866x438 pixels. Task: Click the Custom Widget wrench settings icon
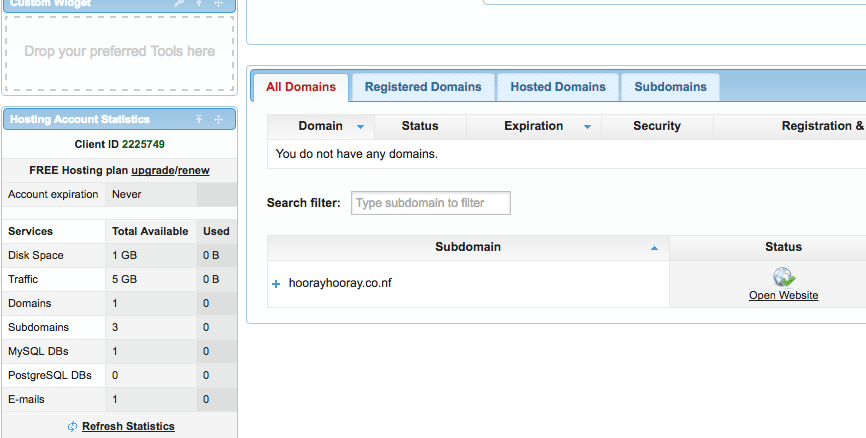[x=179, y=3]
